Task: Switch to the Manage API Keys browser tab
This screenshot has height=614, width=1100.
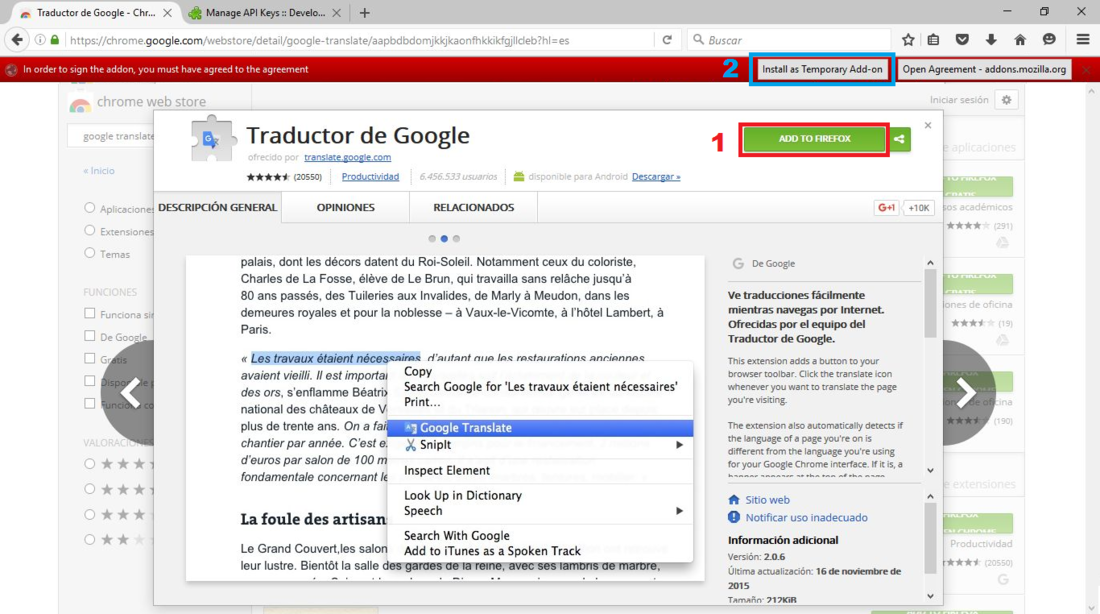Action: (265, 13)
